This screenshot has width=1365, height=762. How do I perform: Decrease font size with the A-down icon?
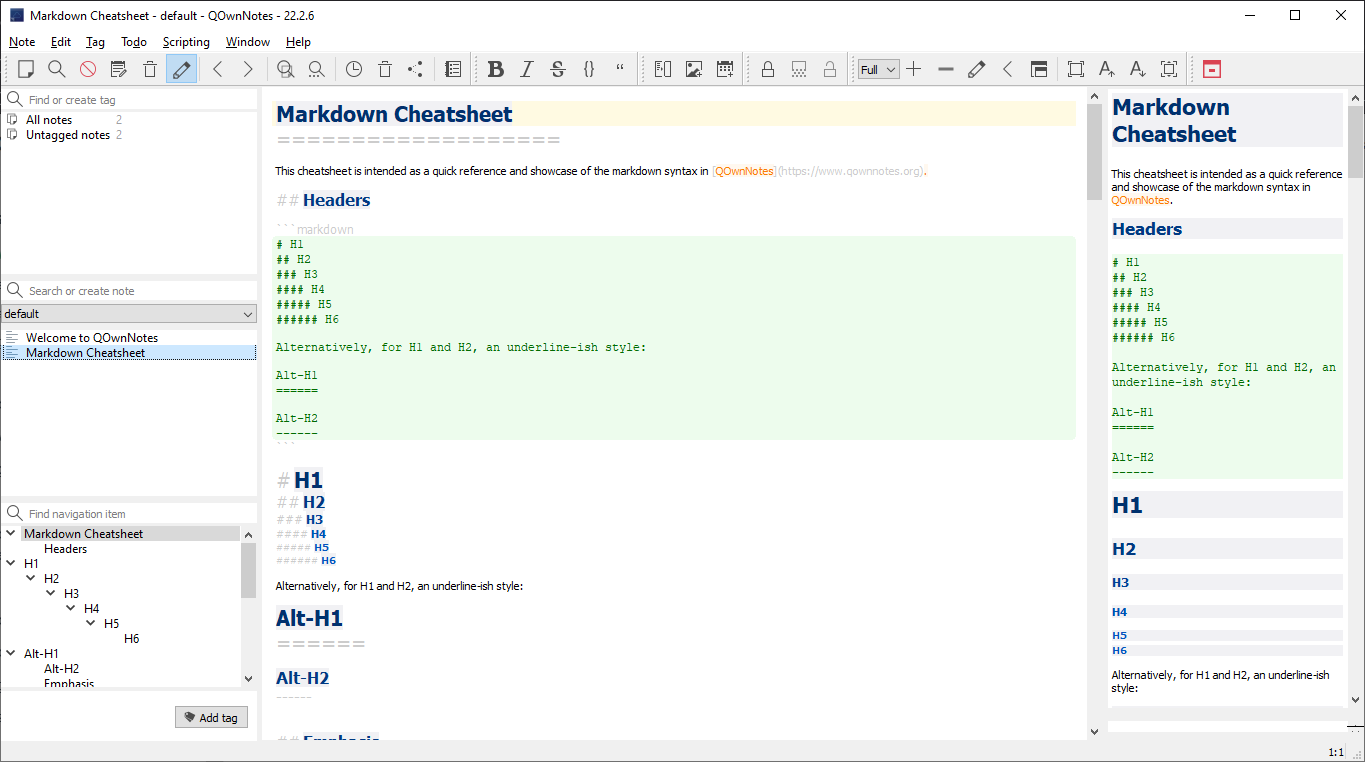1138,69
